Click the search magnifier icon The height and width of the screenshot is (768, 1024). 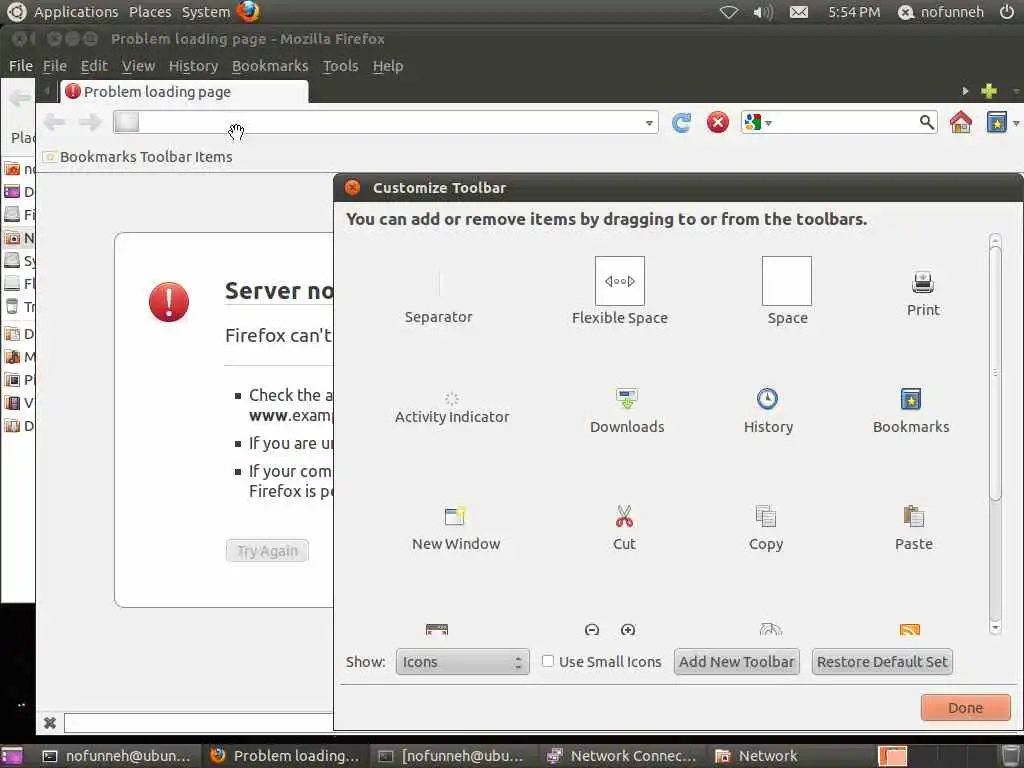(926, 122)
